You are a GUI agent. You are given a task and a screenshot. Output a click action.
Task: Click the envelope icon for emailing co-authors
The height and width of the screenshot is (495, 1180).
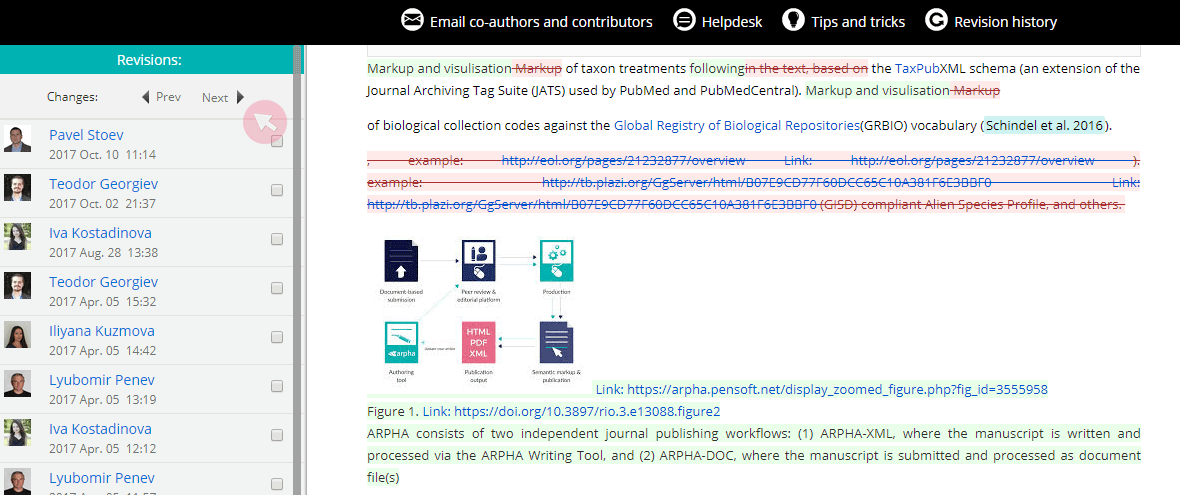tap(412, 20)
